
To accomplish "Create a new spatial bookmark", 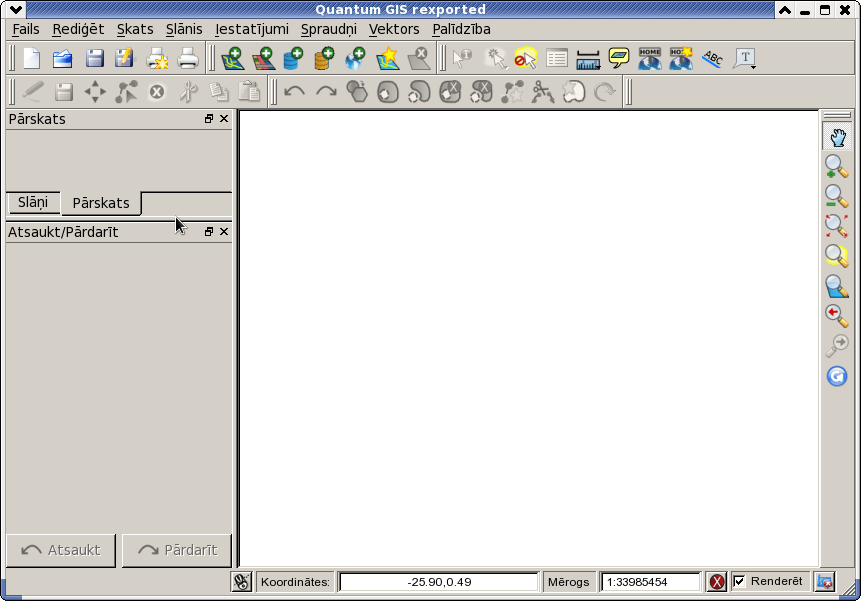I will click(x=681, y=58).
